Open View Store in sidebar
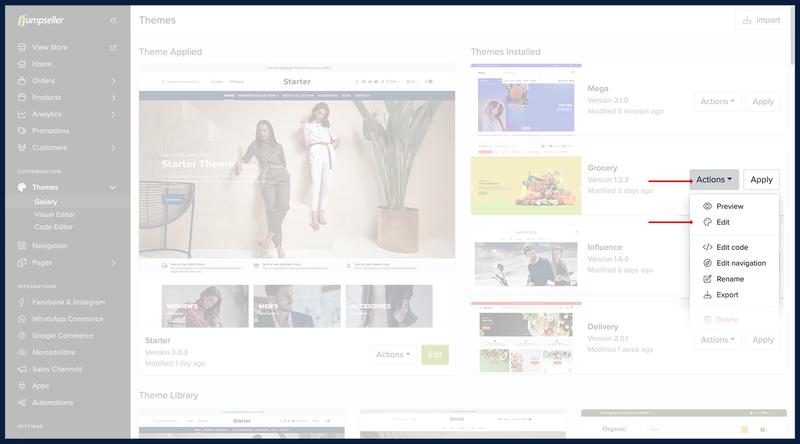Viewport: 800px width, 444px height. tap(49, 47)
